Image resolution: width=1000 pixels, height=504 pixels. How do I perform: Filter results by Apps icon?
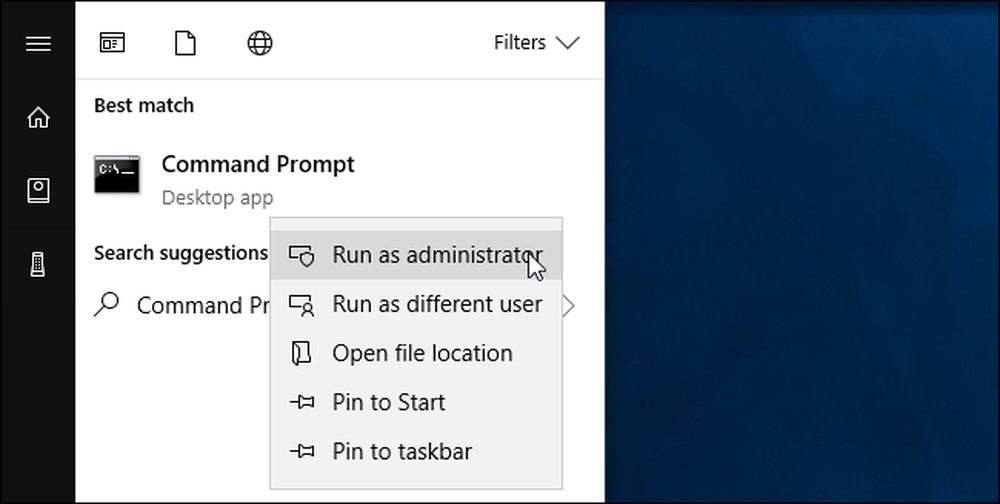point(112,43)
